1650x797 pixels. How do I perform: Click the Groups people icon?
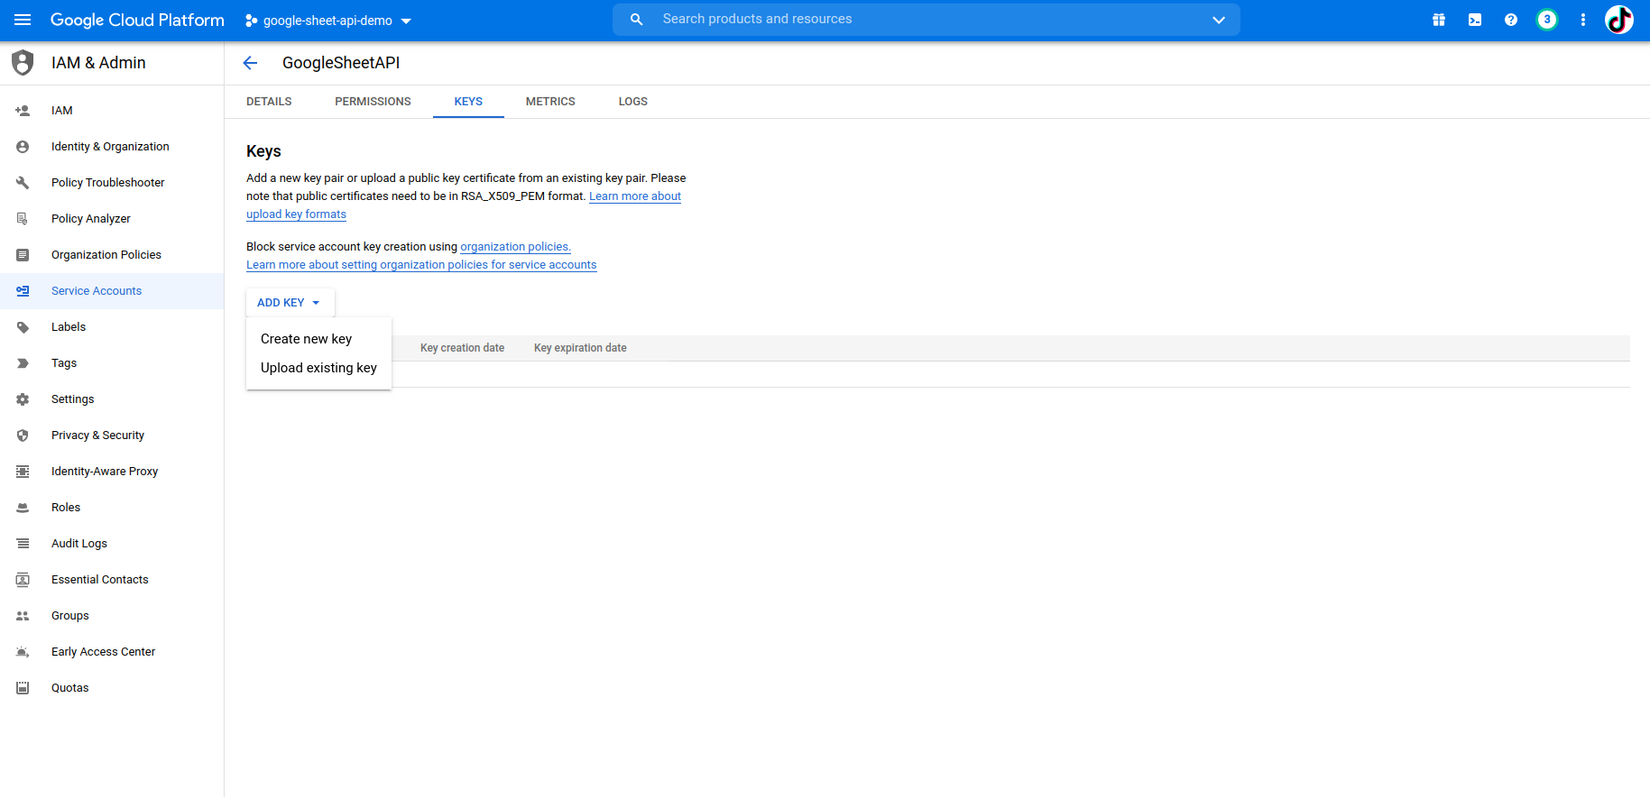(x=22, y=616)
